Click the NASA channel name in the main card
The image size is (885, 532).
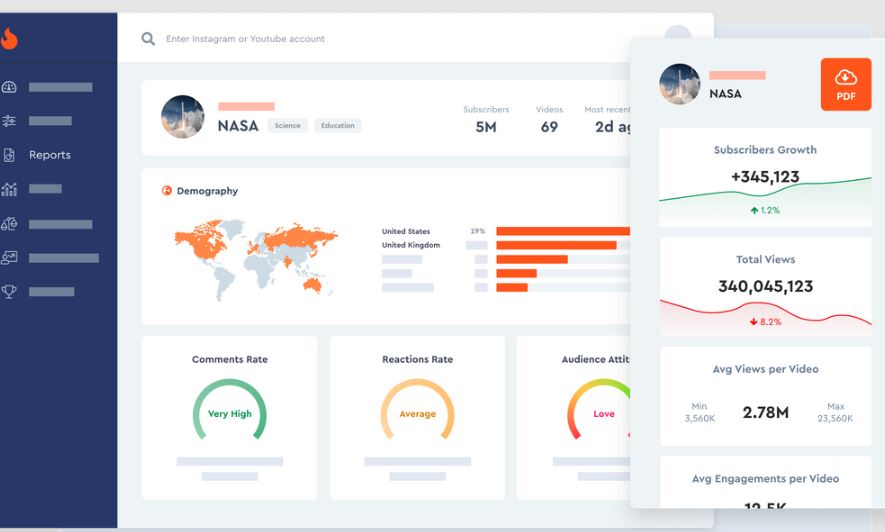[x=238, y=126]
